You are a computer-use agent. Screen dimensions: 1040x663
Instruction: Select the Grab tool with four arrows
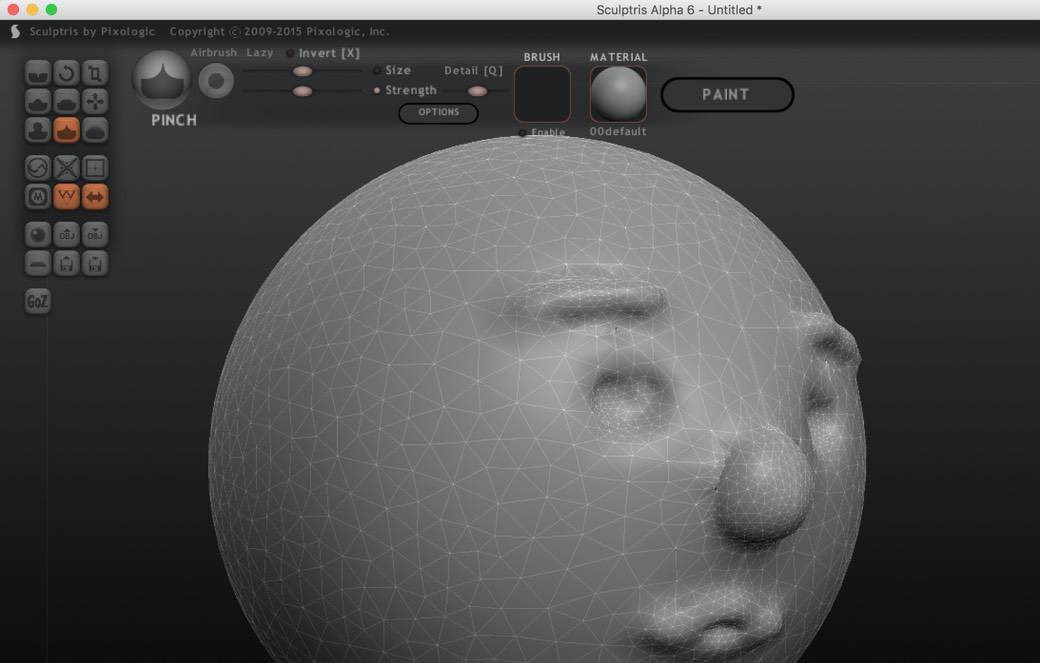95,101
